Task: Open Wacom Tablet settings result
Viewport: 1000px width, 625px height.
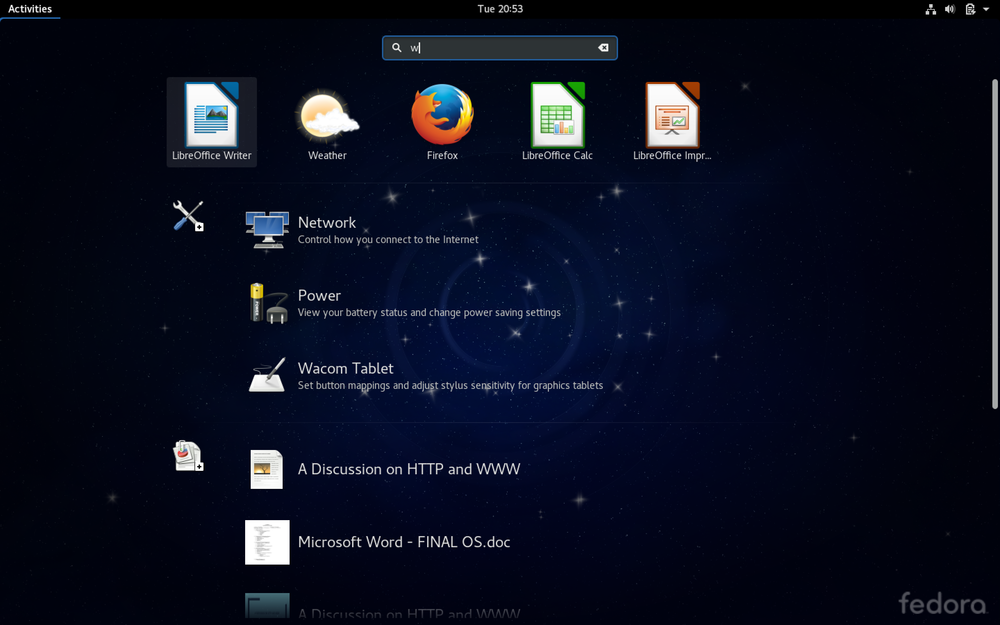Action: 345,376
